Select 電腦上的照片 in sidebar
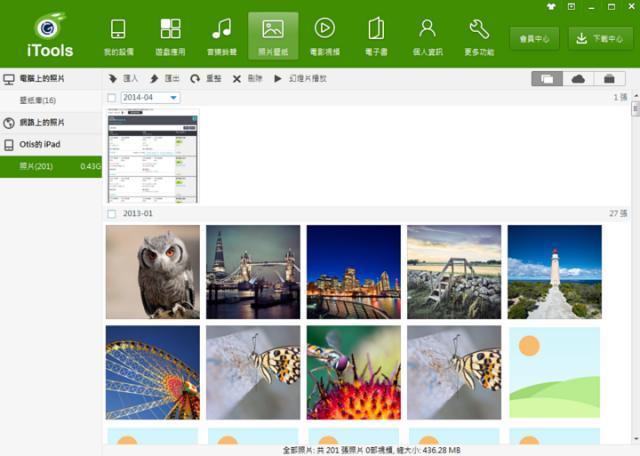This screenshot has width=640, height=456. (51, 78)
